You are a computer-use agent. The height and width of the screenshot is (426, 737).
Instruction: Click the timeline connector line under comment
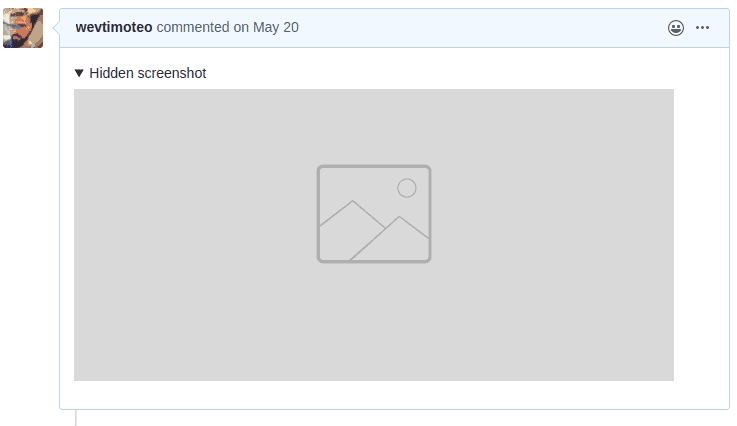point(76,418)
